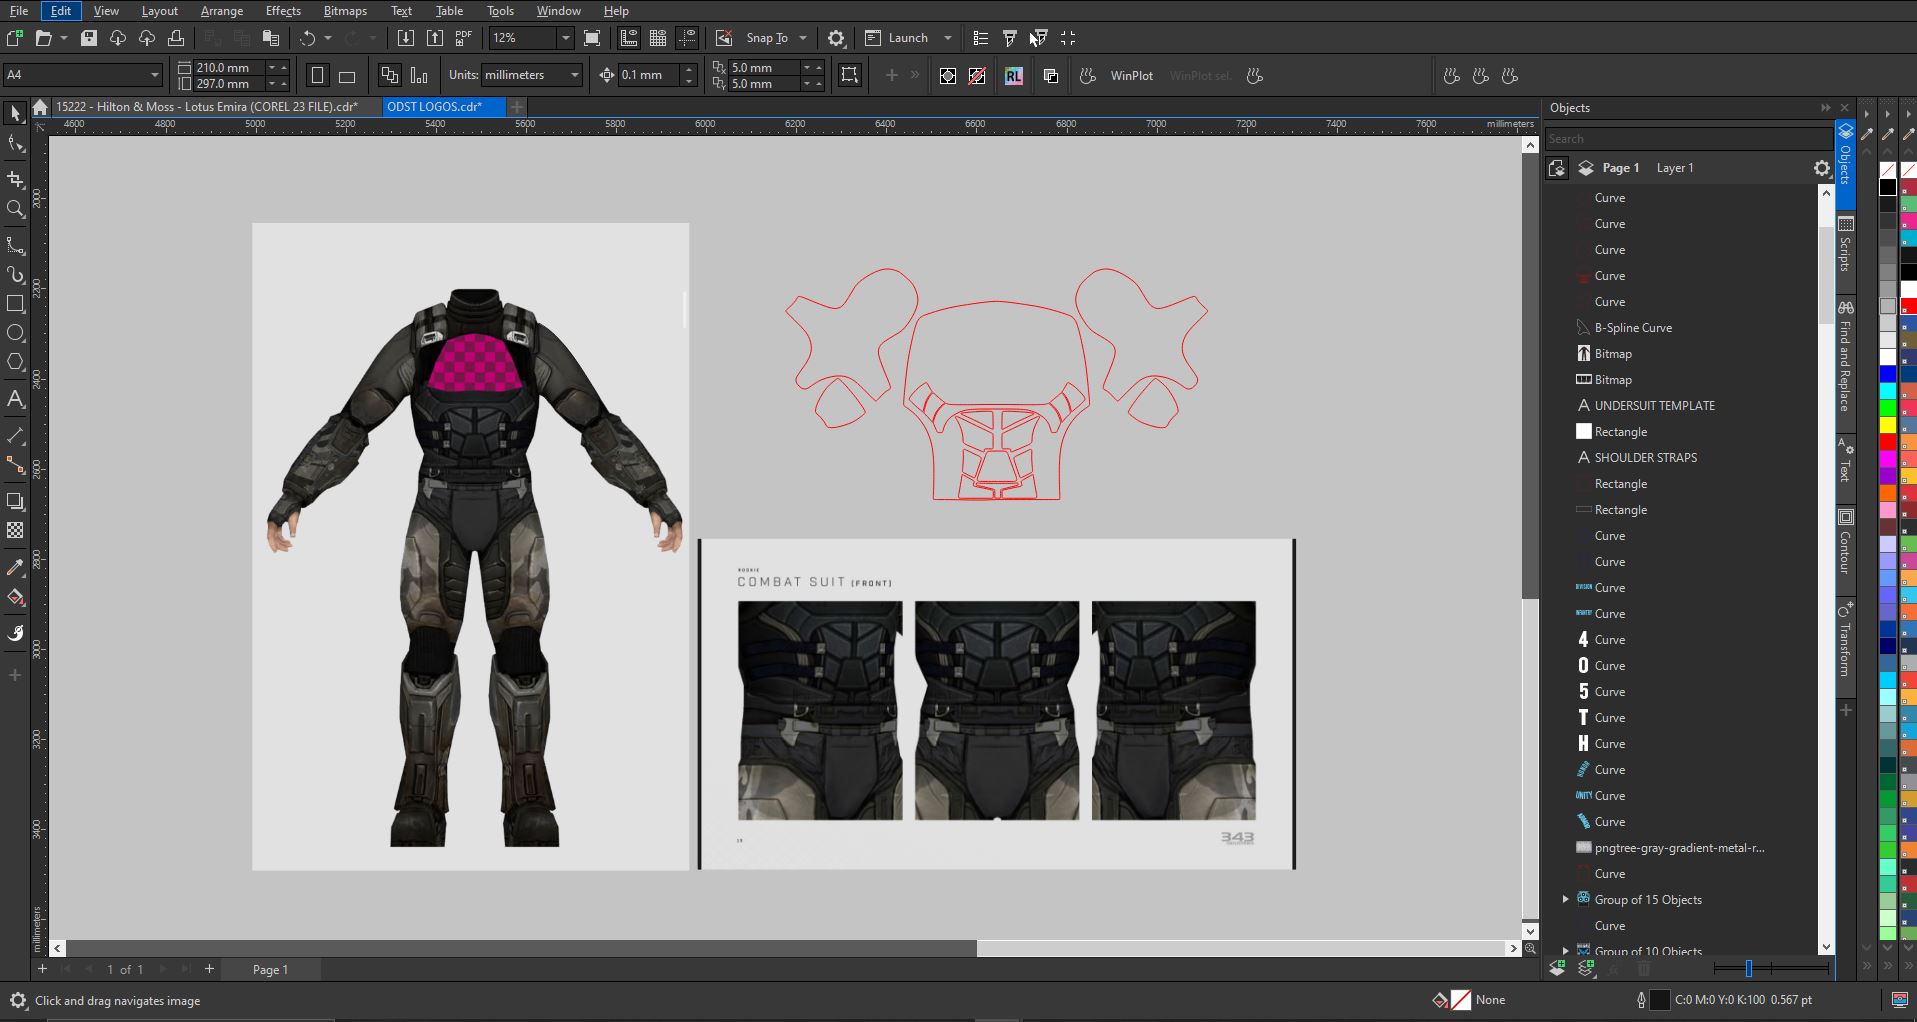Click the blue swatch in the palette
The width and height of the screenshot is (1917, 1022).
pyautogui.click(x=1888, y=374)
